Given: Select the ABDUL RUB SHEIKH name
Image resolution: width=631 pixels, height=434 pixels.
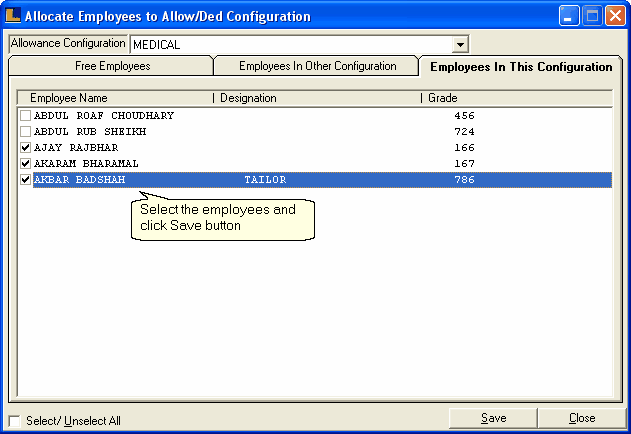Looking at the screenshot, I should point(90,132).
